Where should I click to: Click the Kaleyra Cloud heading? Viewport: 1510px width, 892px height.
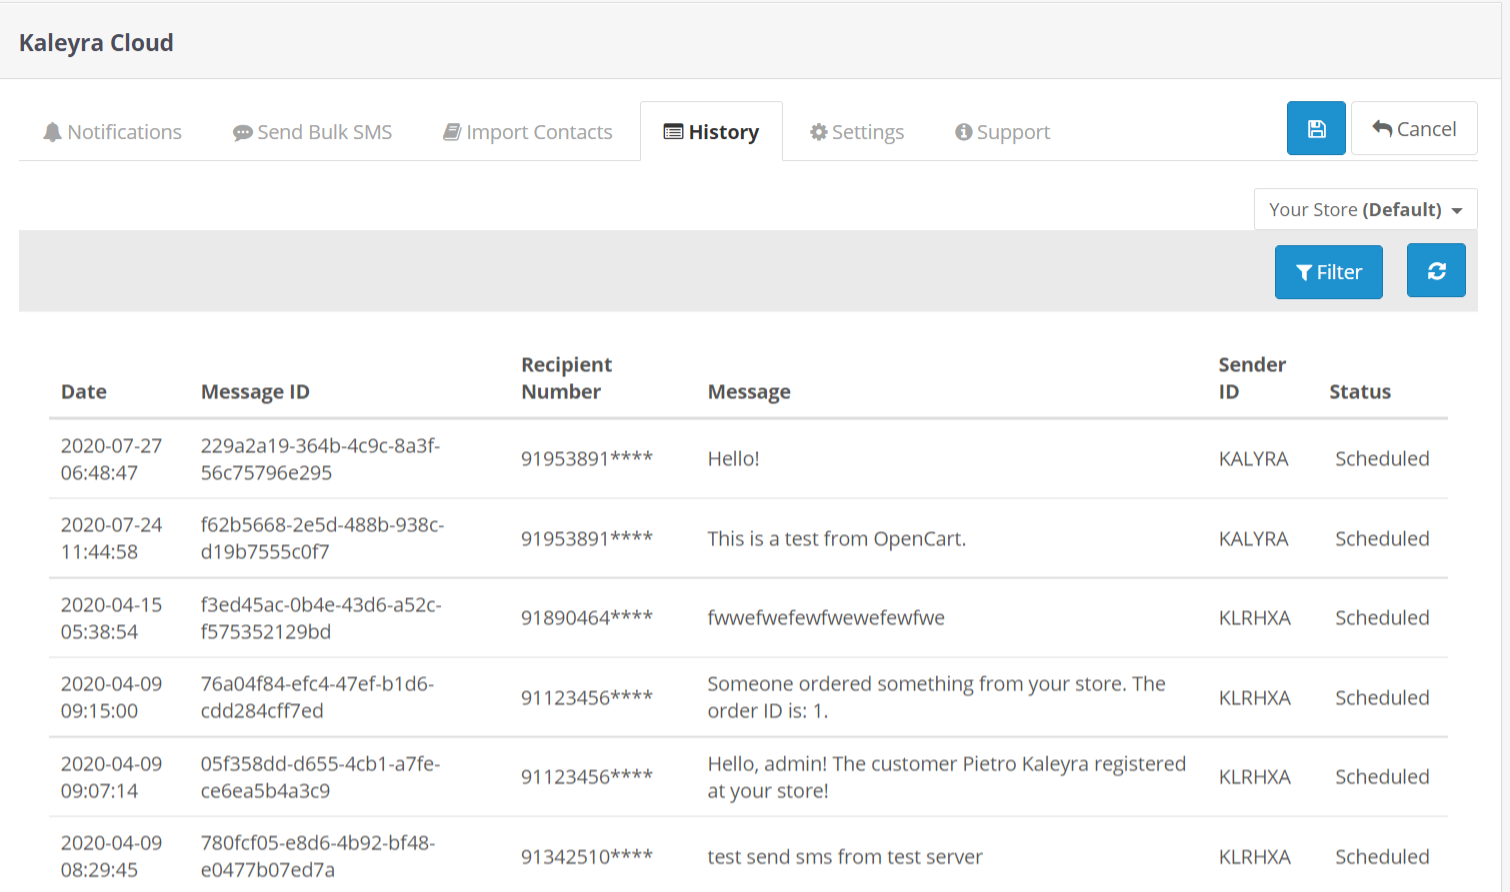pos(96,43)
